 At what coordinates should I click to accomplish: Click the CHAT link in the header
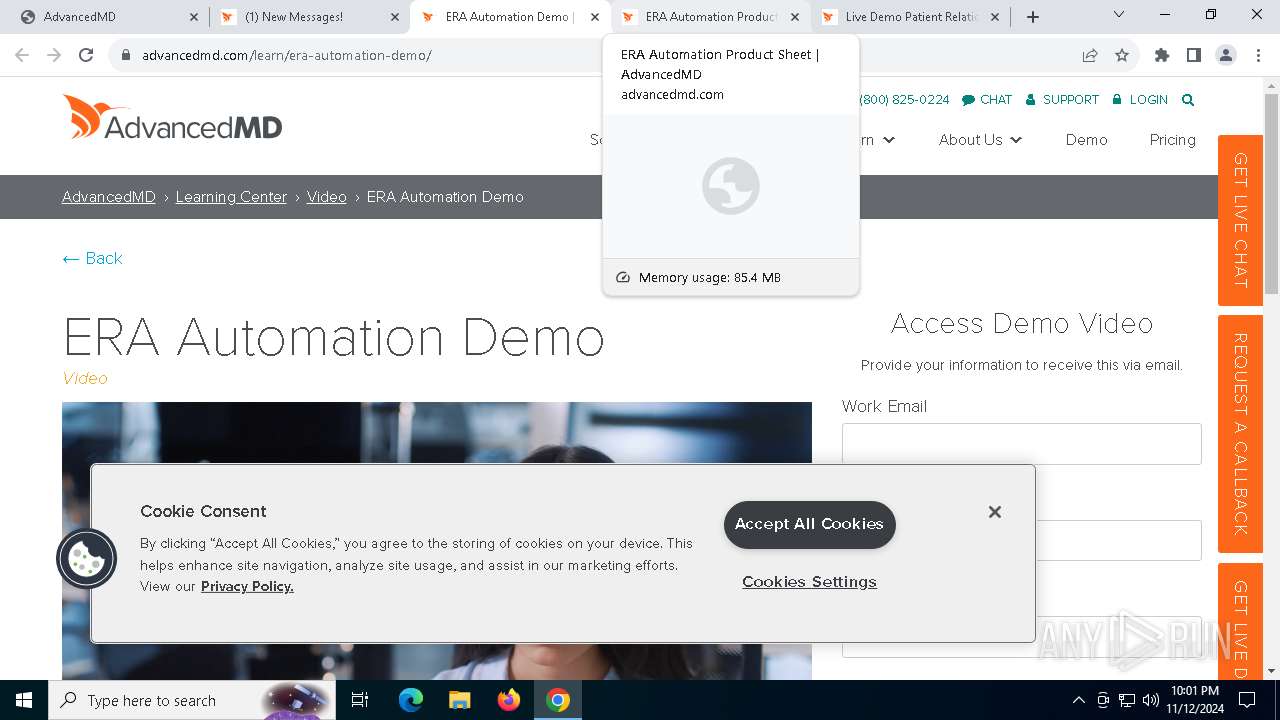pyautogui.click(x=987, y=99)
